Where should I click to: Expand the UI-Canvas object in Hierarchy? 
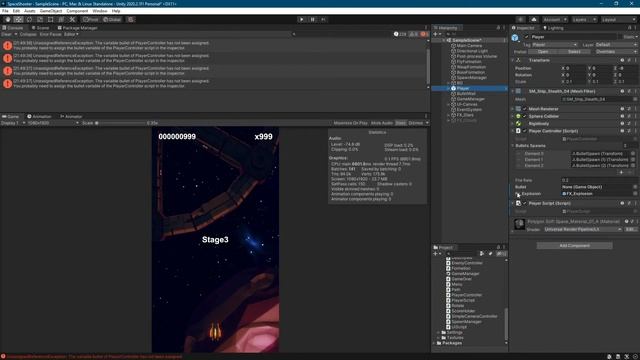point(449,104)
